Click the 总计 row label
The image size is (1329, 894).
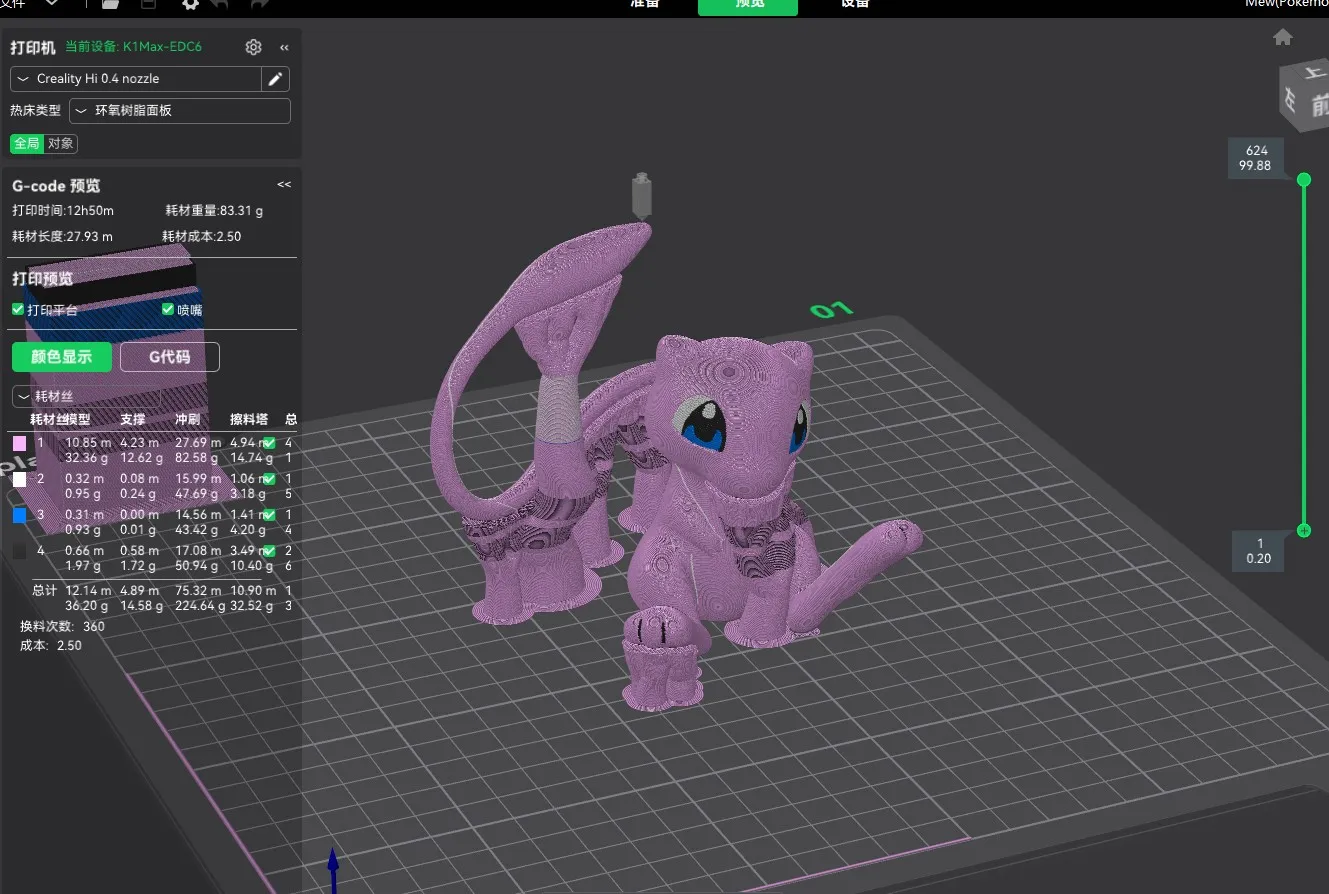coord(44,591)
